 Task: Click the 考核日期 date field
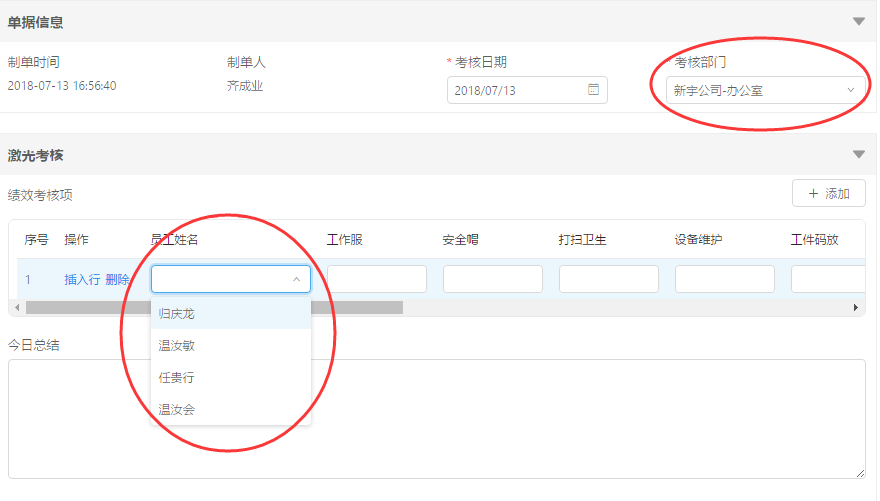point(527,90)
